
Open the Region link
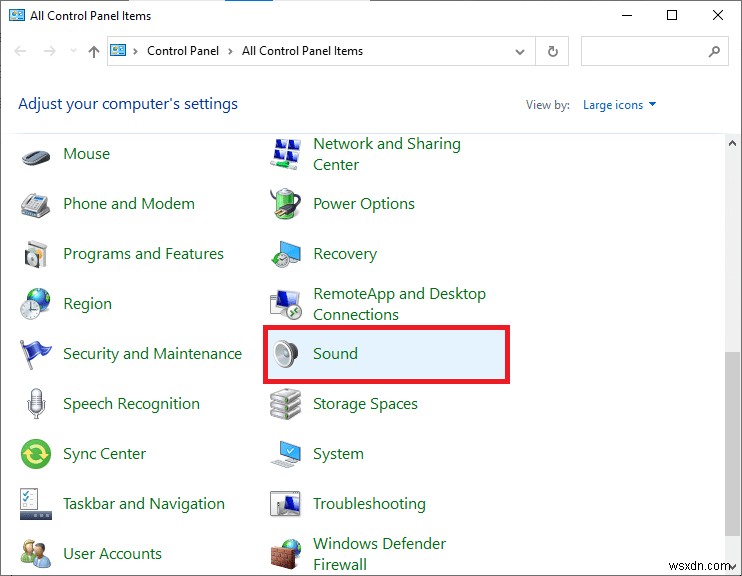(88, 304)
